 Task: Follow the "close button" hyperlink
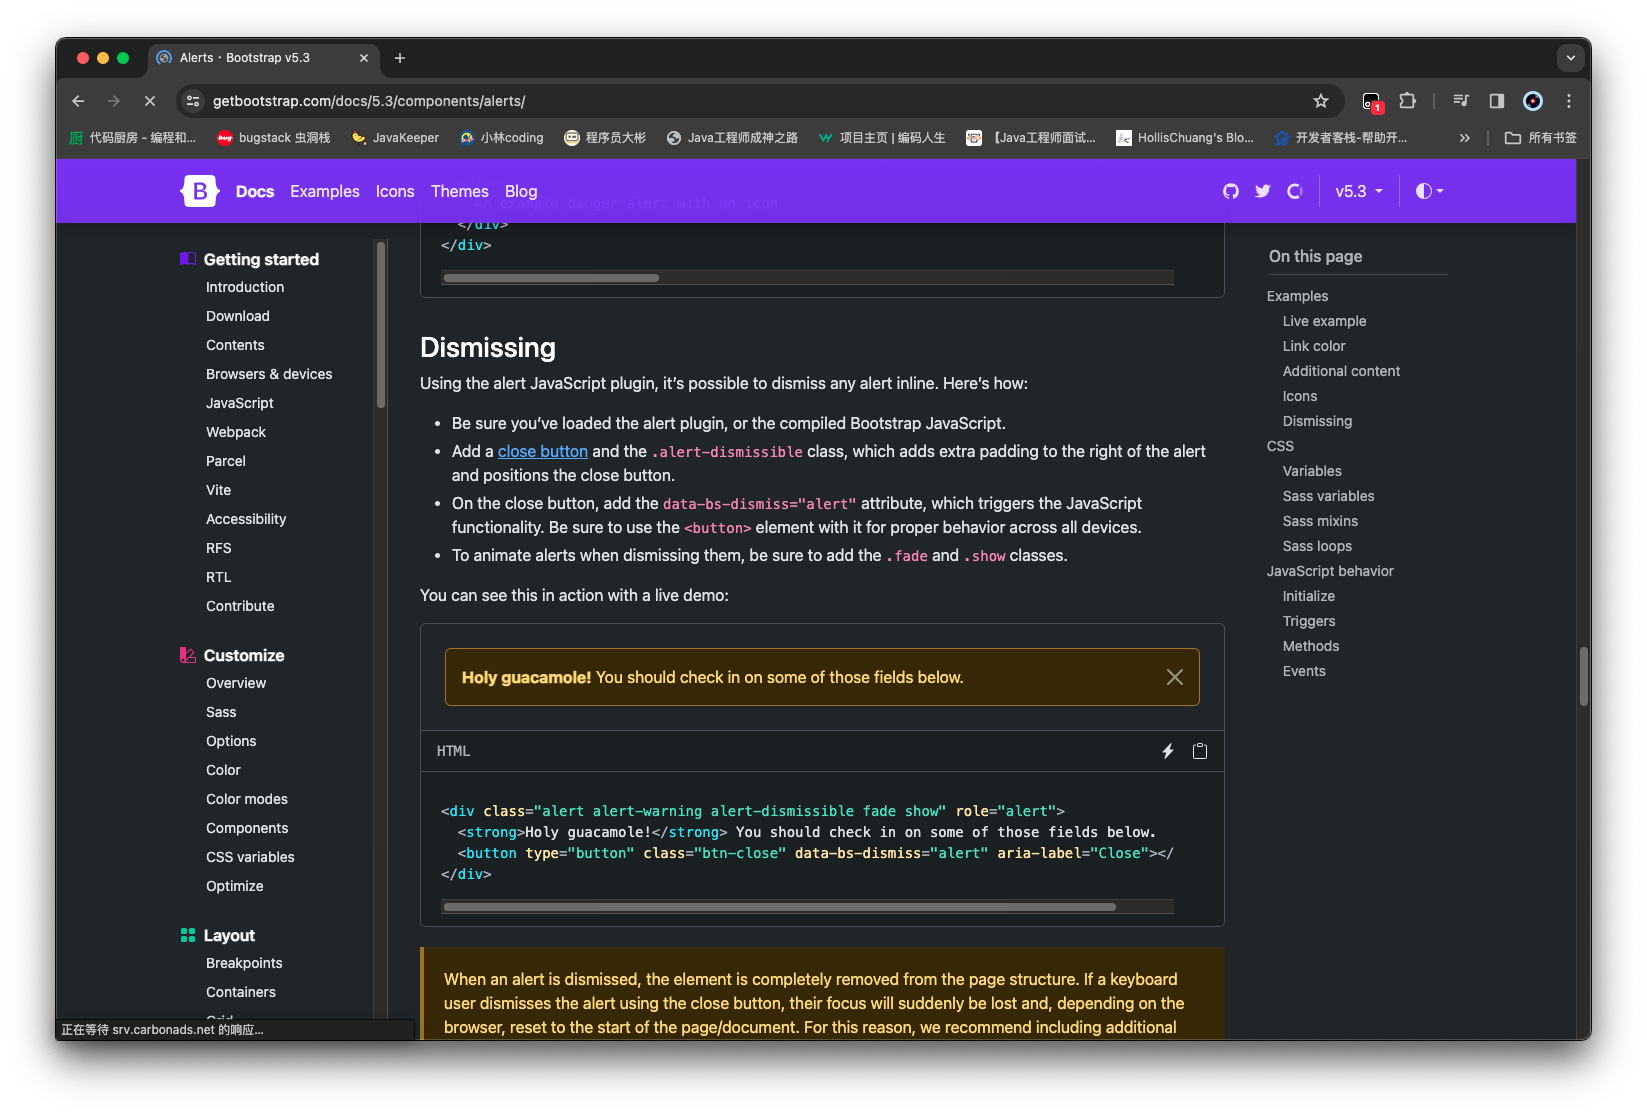(543, 451)
